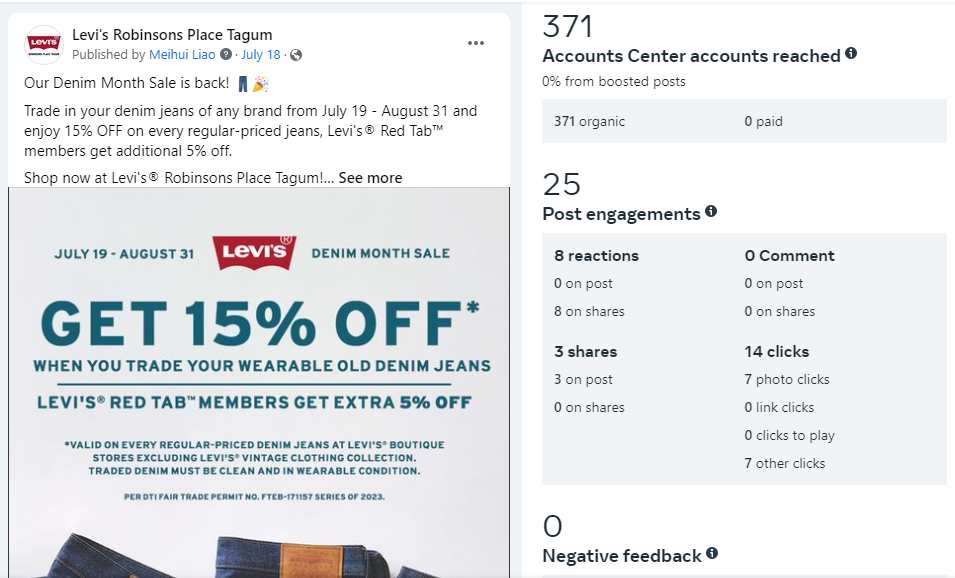Click the Levi's page profile picture

click(43, 44)
